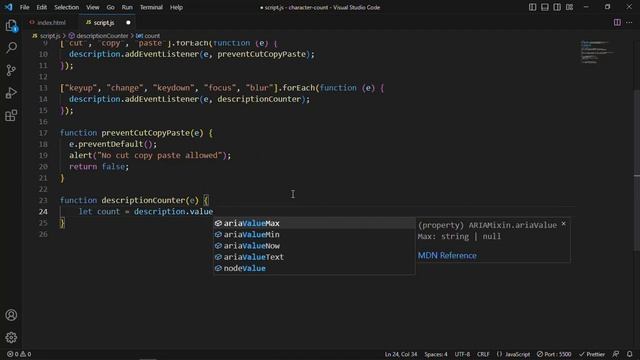Select nodeValue suggestion
Screen dimensions: 640x360
coord(314,268)
